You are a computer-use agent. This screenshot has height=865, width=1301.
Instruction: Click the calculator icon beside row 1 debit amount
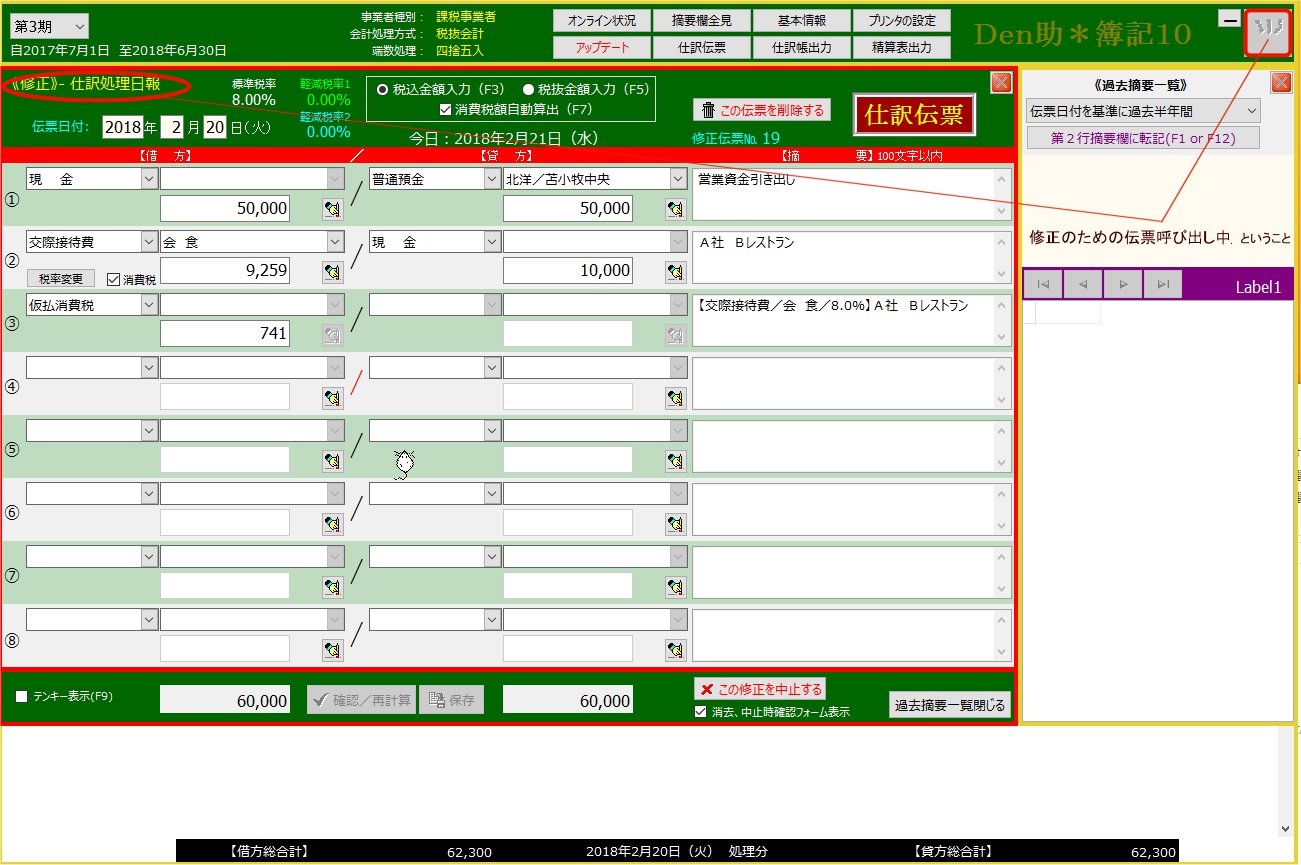click(333, 209)
